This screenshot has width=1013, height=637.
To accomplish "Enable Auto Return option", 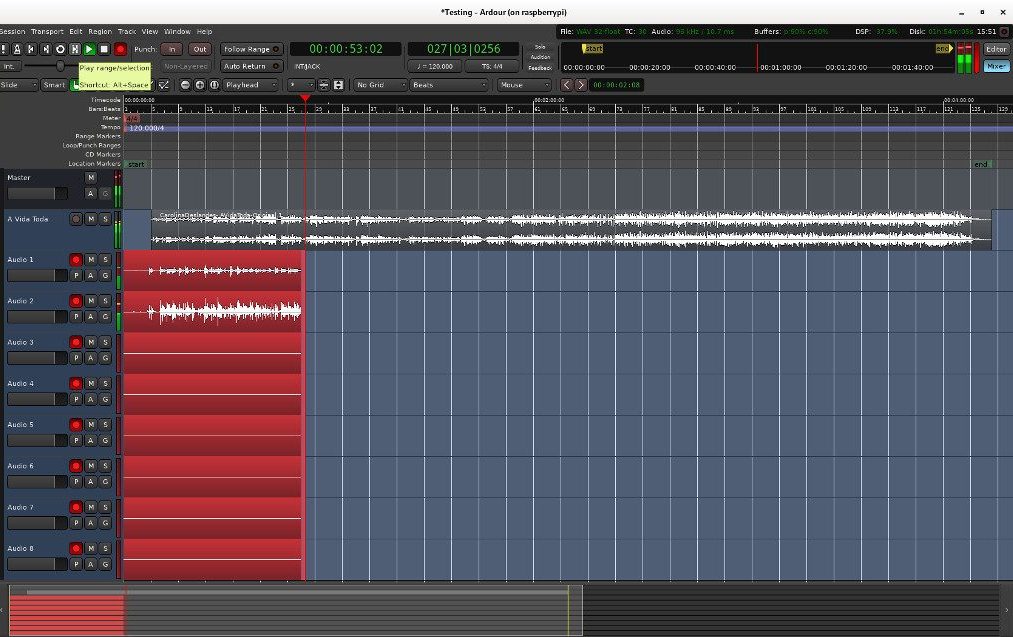I will tap(251, 67).
